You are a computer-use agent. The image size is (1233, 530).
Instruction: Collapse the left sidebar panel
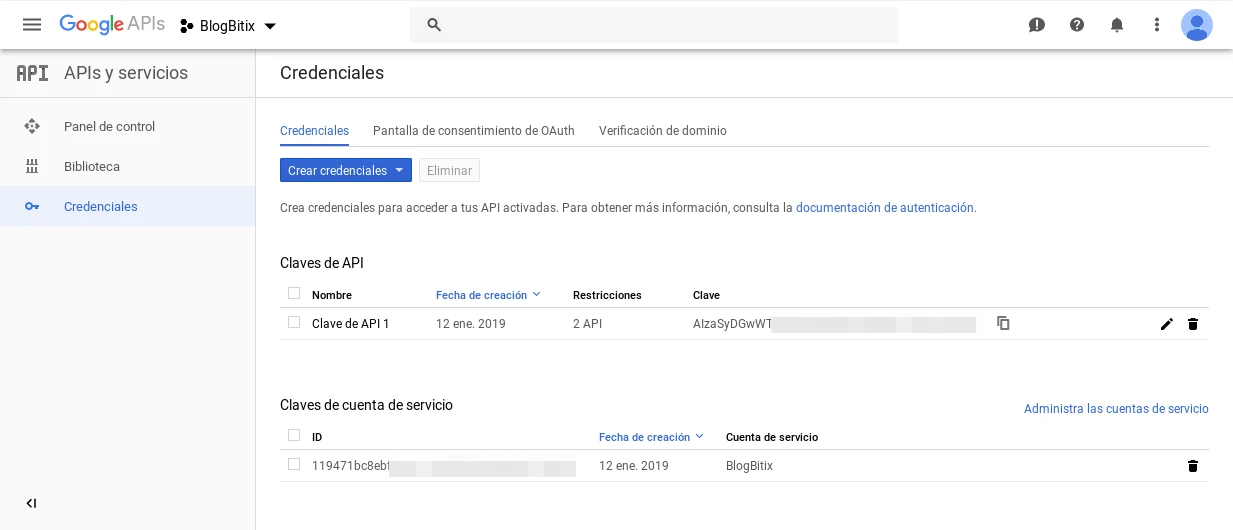click(x=31, y=503)
